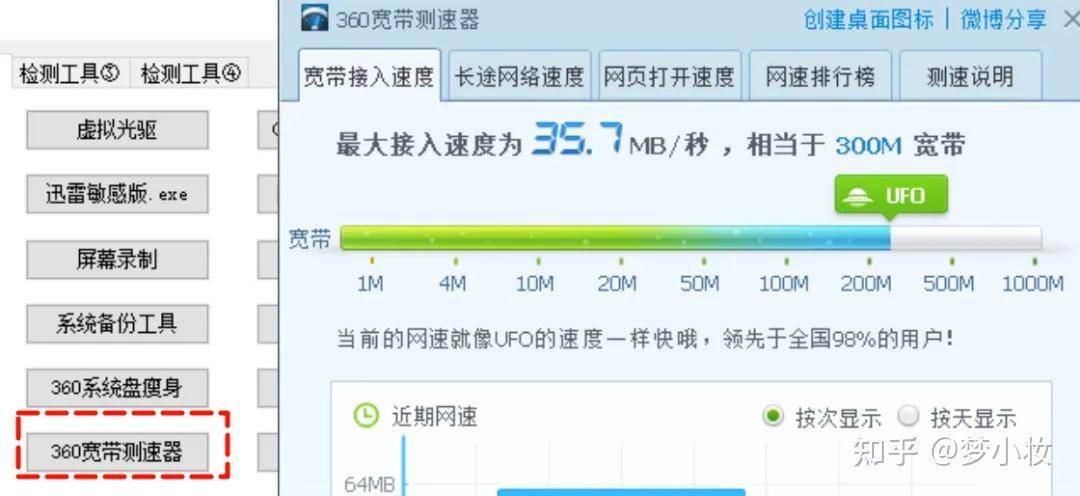Click the 20M scale label
The height and width of the screenshot is (496, 1080).
point(617,283)
